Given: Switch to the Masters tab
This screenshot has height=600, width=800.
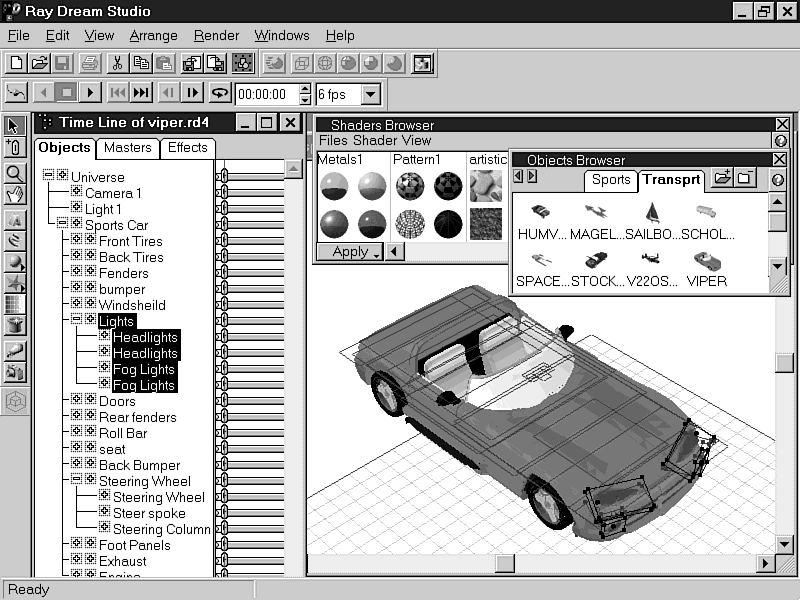Looking at the screenshot, I should click(x=128, y=148).
